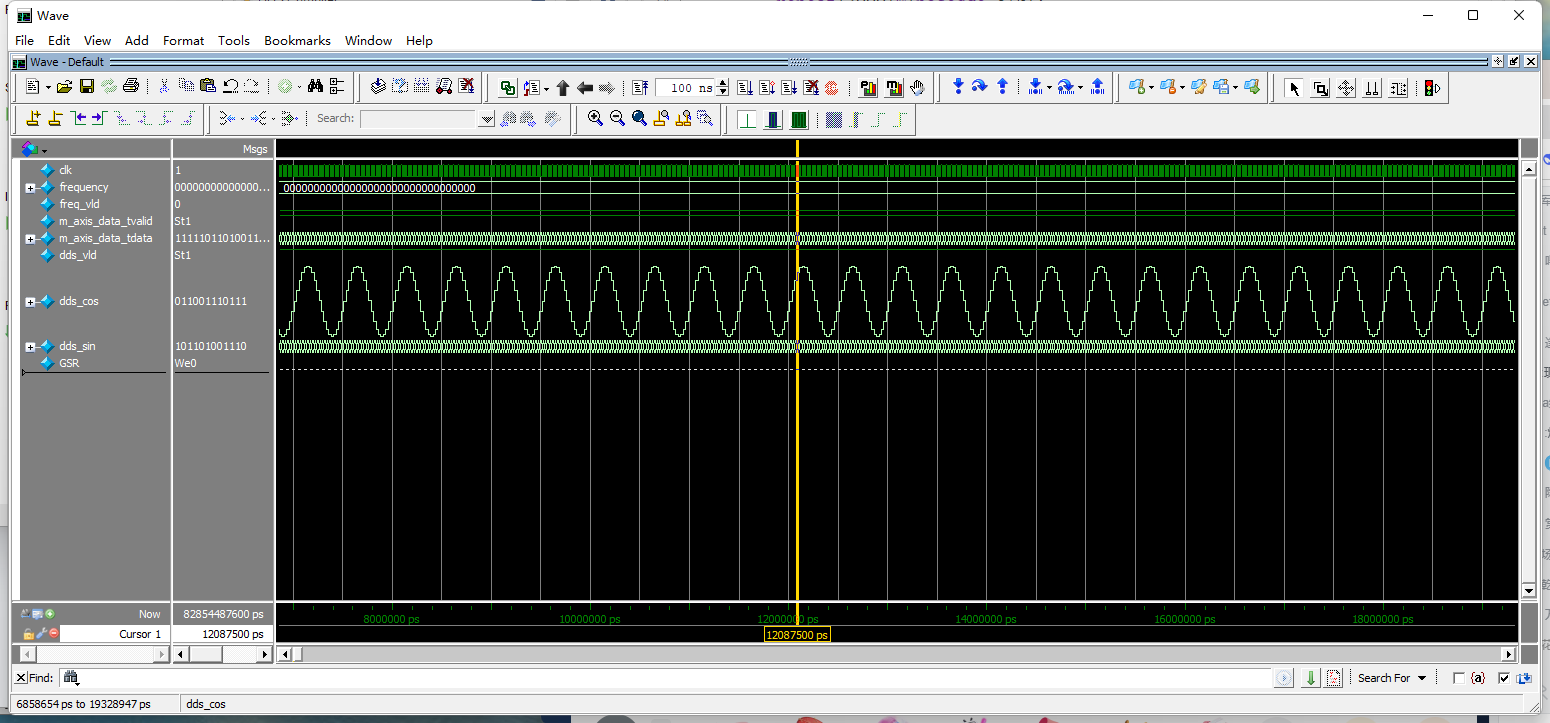Screen dimensions: 1550x723
Task: Click the Msgs column header
Action: 222,149
